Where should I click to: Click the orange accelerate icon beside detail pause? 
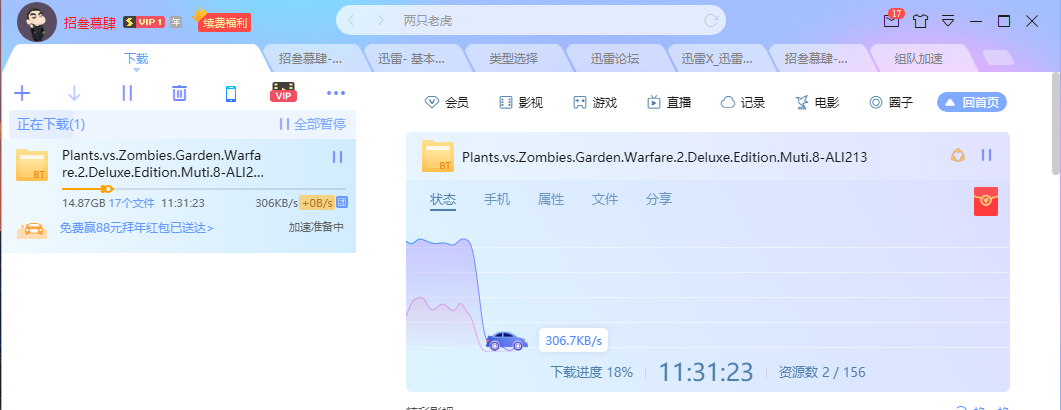coord(957,155)
